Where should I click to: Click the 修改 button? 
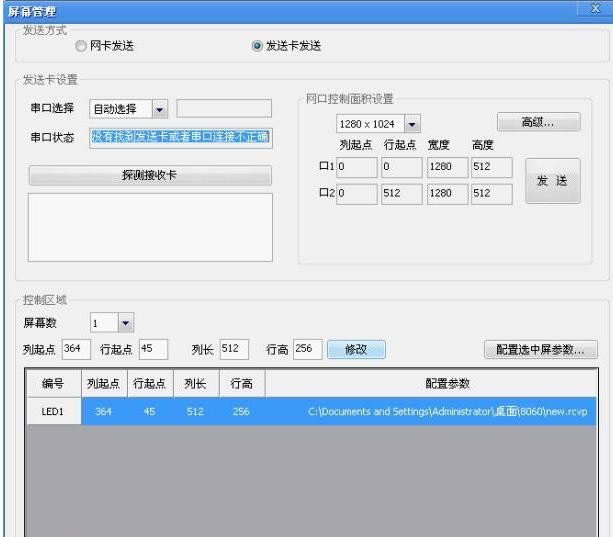[x=356, y=349]
